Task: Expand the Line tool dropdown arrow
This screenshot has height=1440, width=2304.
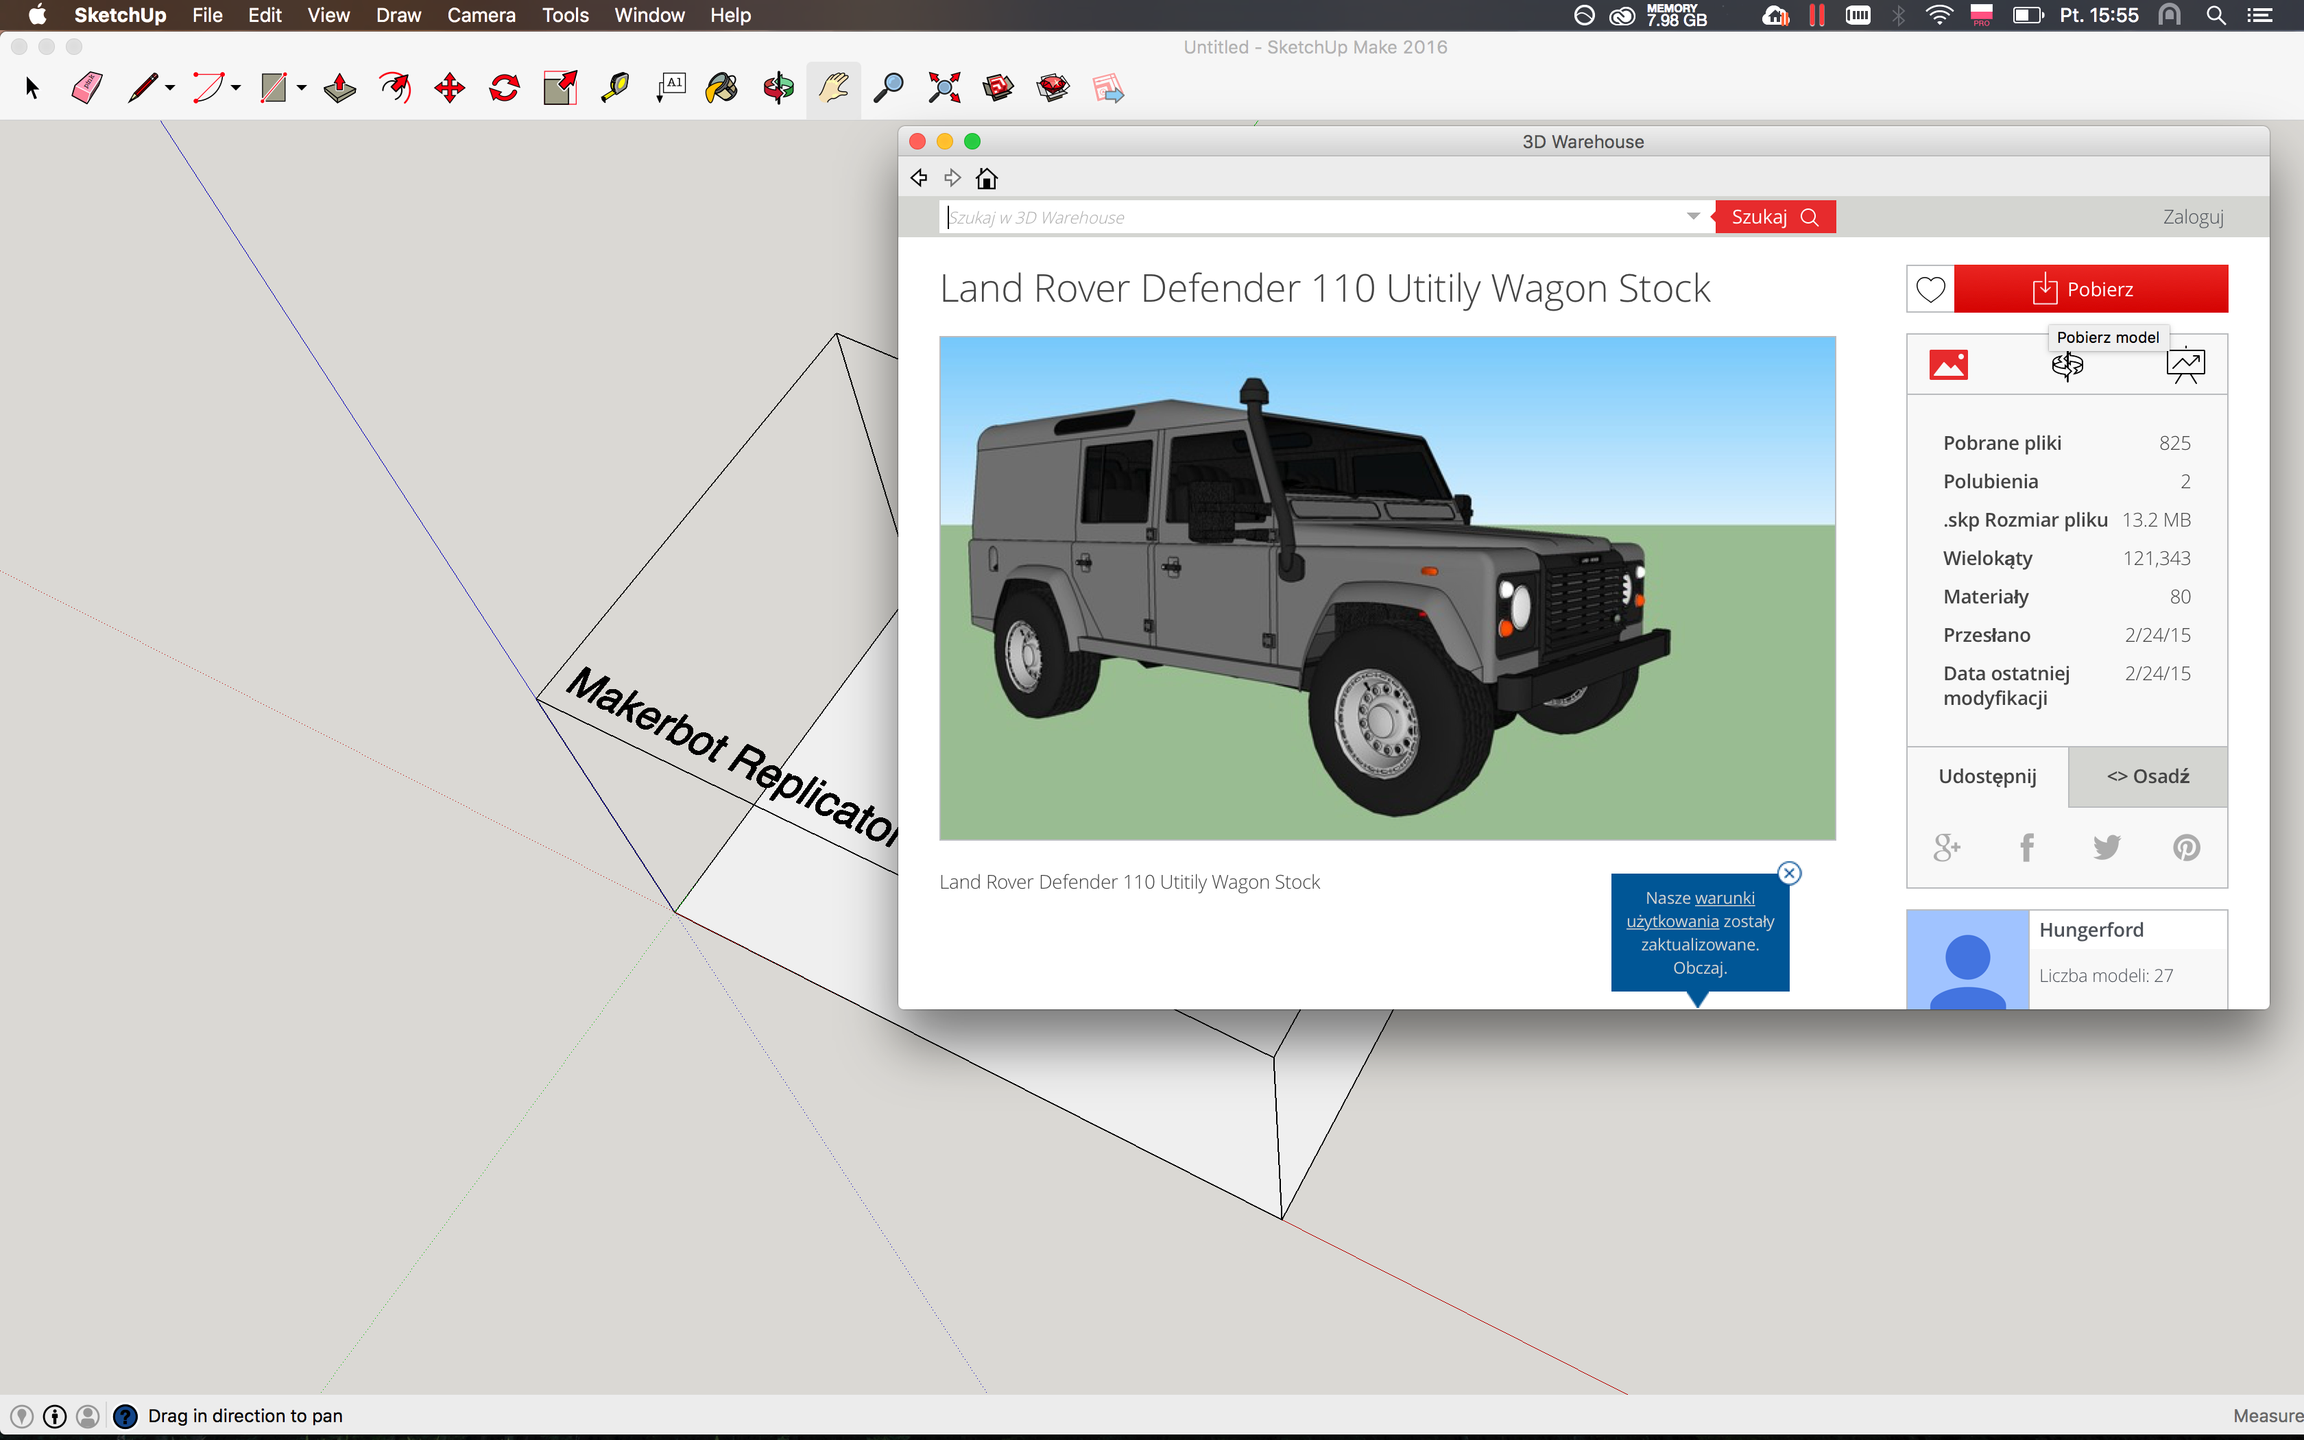Action: (x=170, y=89)
